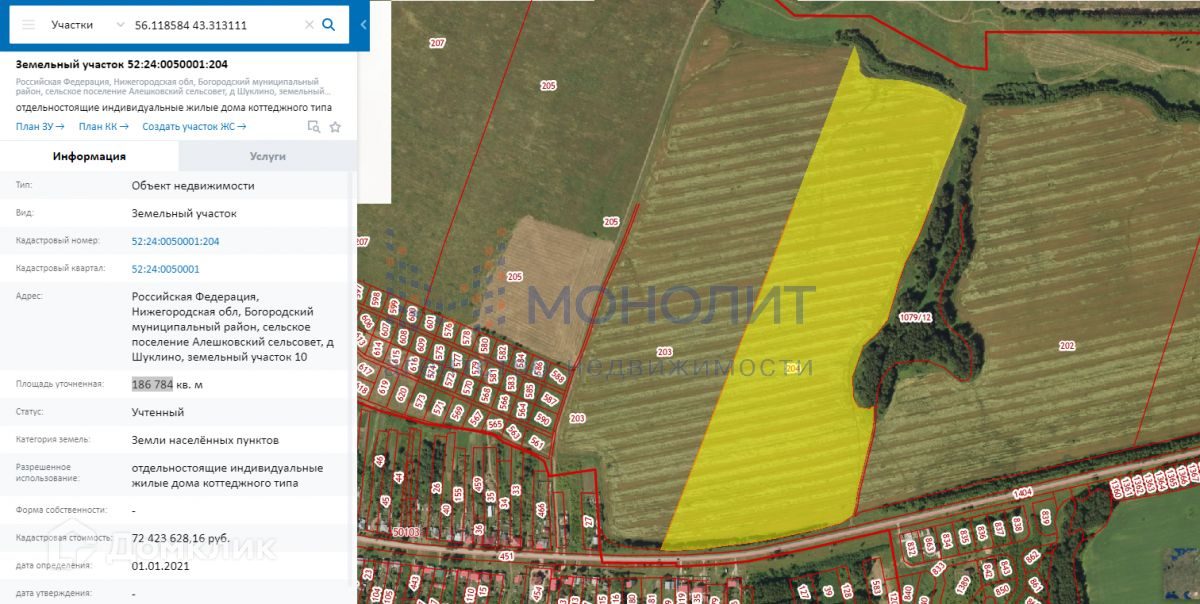Select parcel 203 on the map

(x=664, y=352)
